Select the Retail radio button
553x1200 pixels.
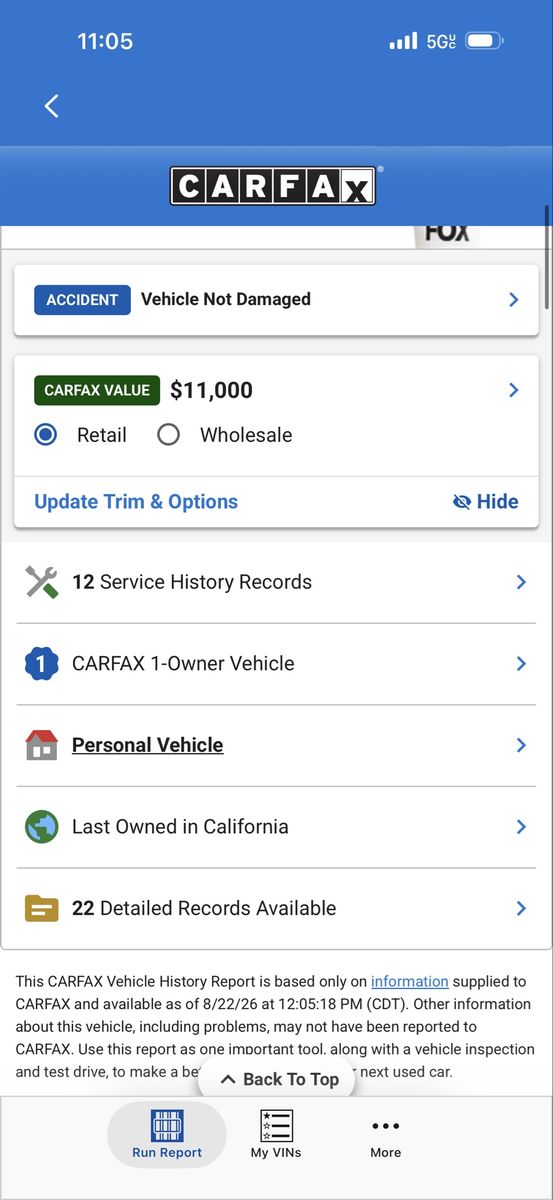coord(46,435)
